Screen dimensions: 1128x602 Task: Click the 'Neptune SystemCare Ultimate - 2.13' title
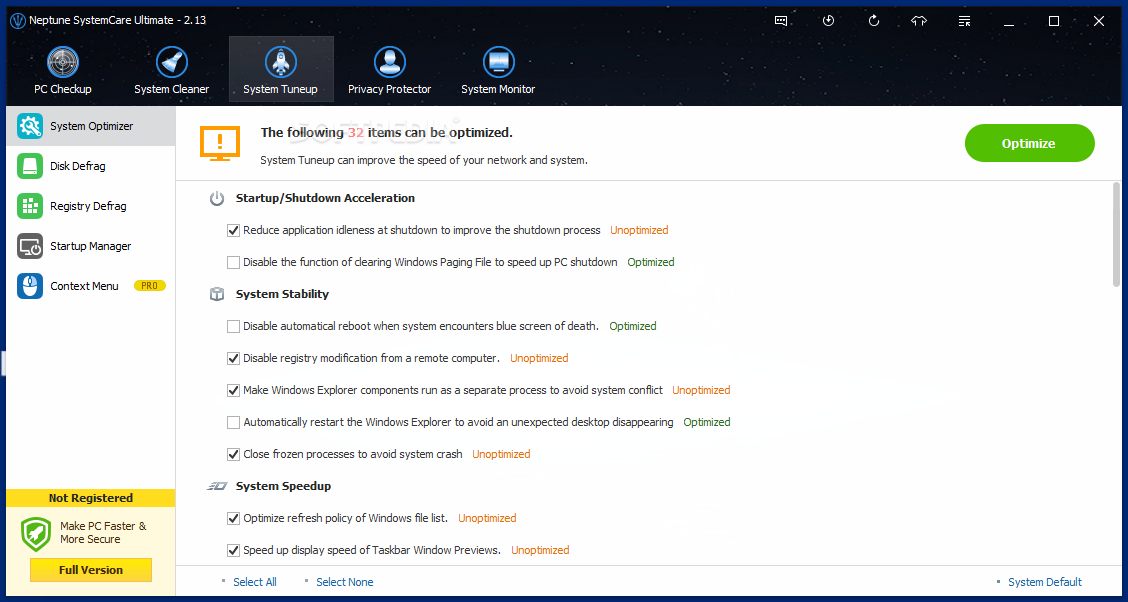[118, 20]
